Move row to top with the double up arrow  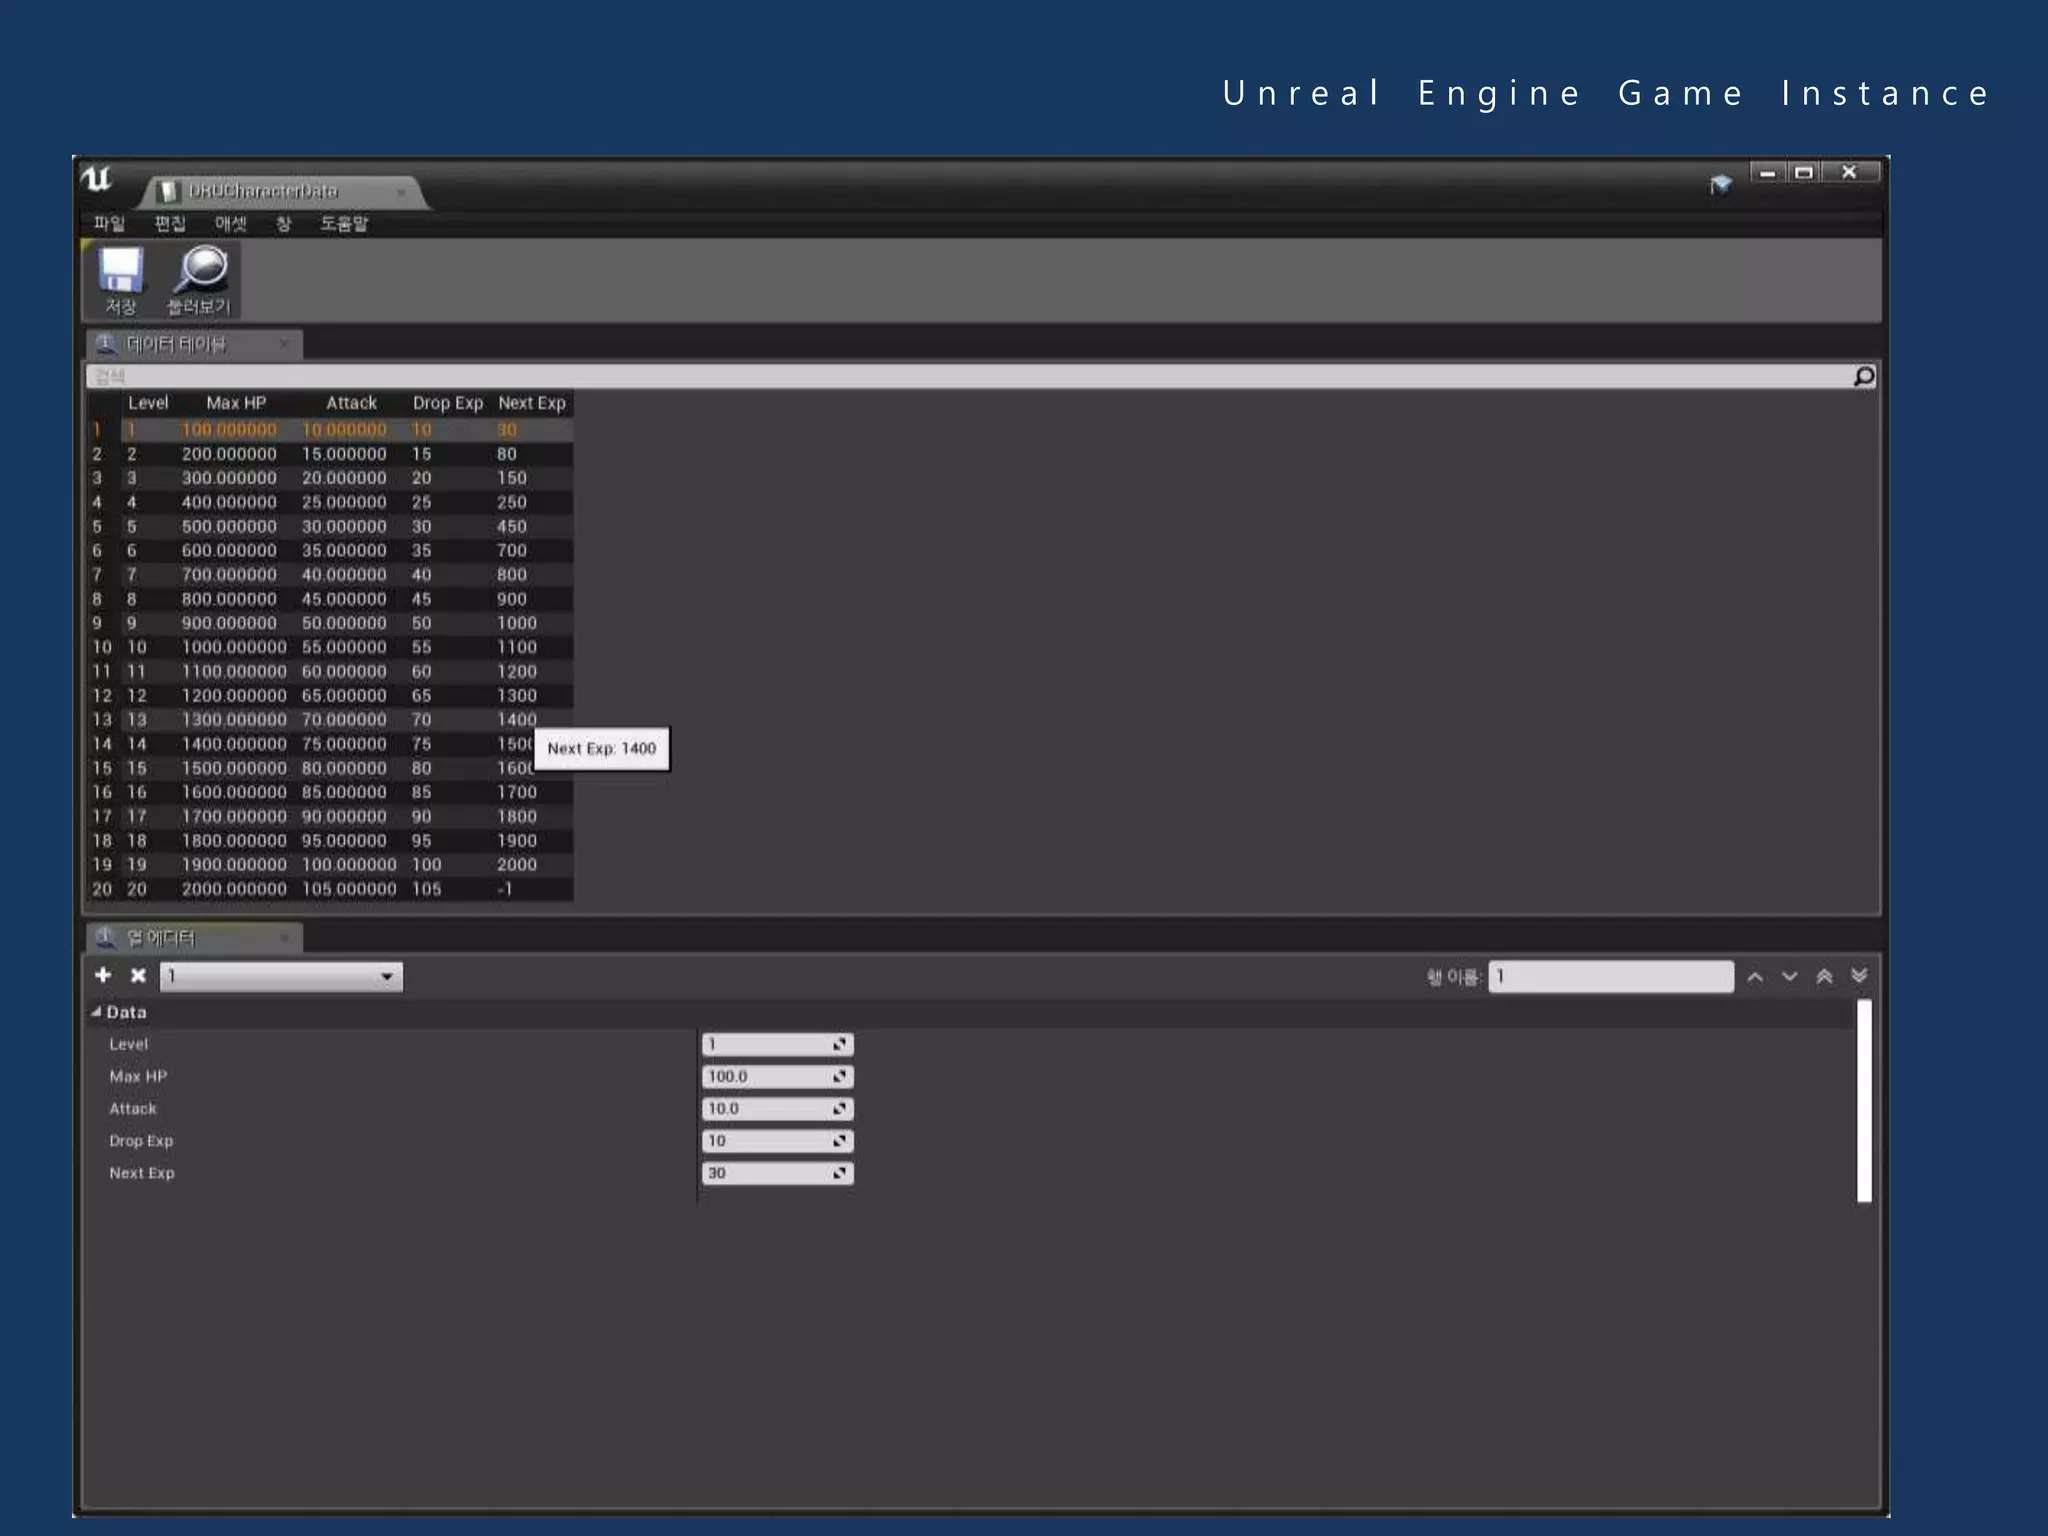(1824, 977)
